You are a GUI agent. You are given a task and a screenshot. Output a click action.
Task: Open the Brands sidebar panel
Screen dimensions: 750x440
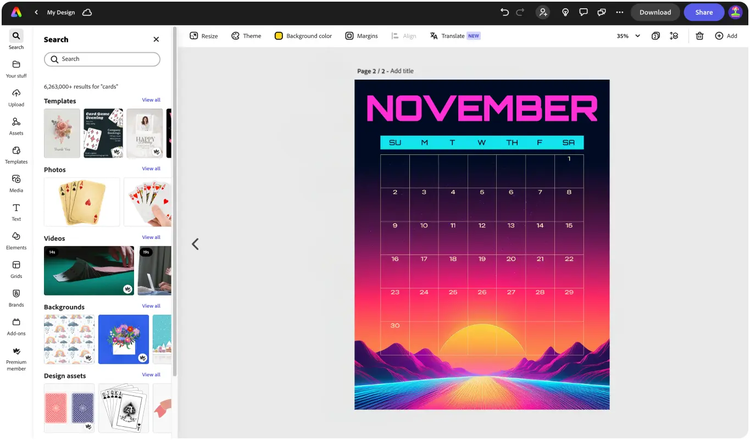click(x=16, y=298)
